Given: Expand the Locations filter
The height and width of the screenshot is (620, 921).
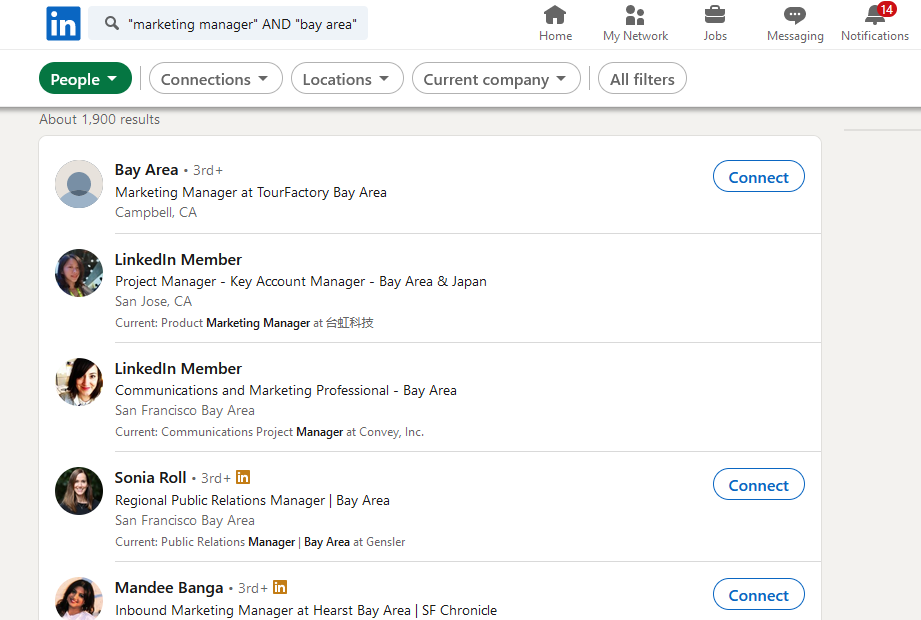Looking at the screenshot, I should pos(347,79).
